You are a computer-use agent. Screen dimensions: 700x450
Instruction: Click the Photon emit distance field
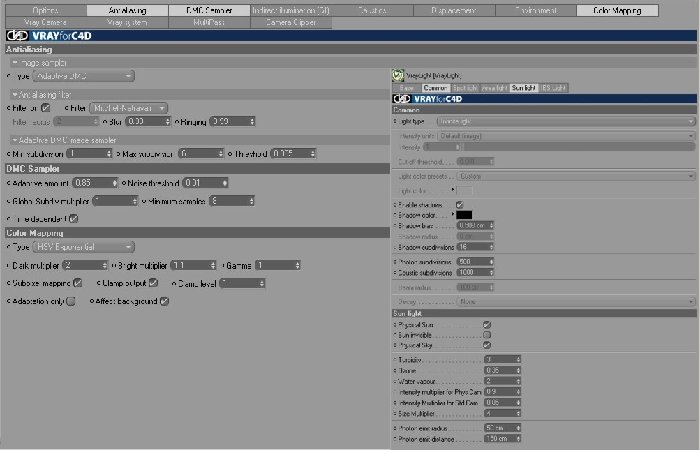pyautogui.click(x=503, y=439)
